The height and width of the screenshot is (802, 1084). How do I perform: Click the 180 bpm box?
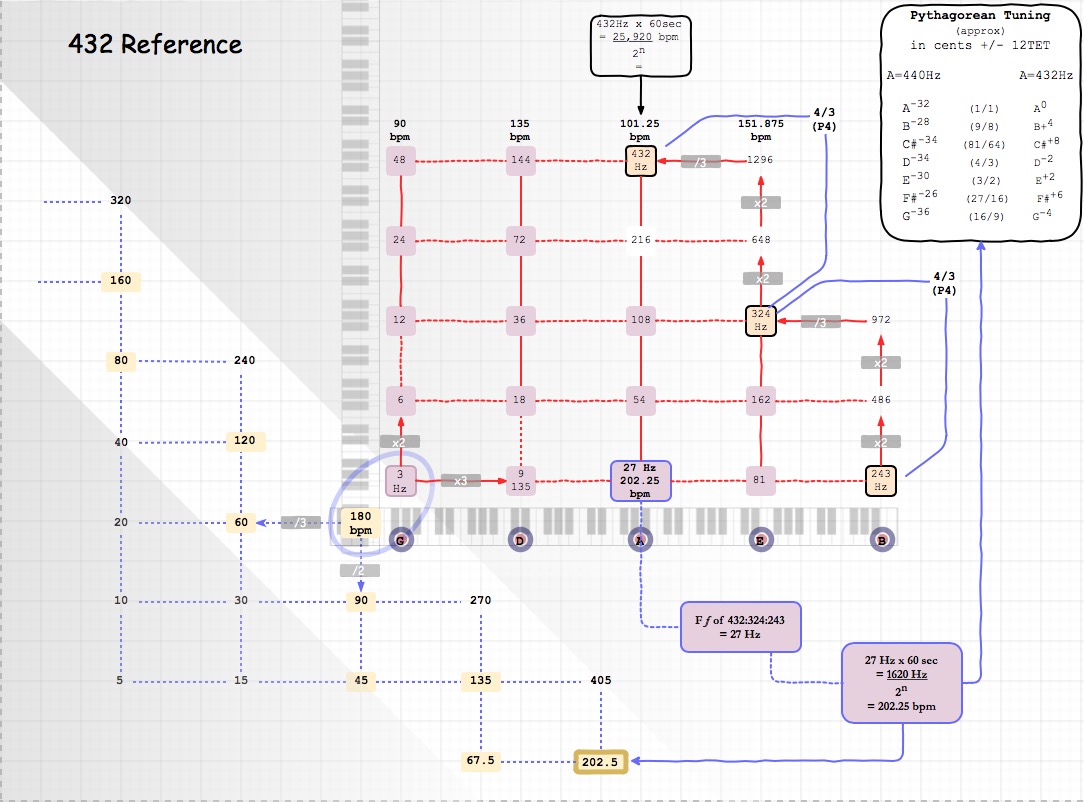tap(361, 523)
